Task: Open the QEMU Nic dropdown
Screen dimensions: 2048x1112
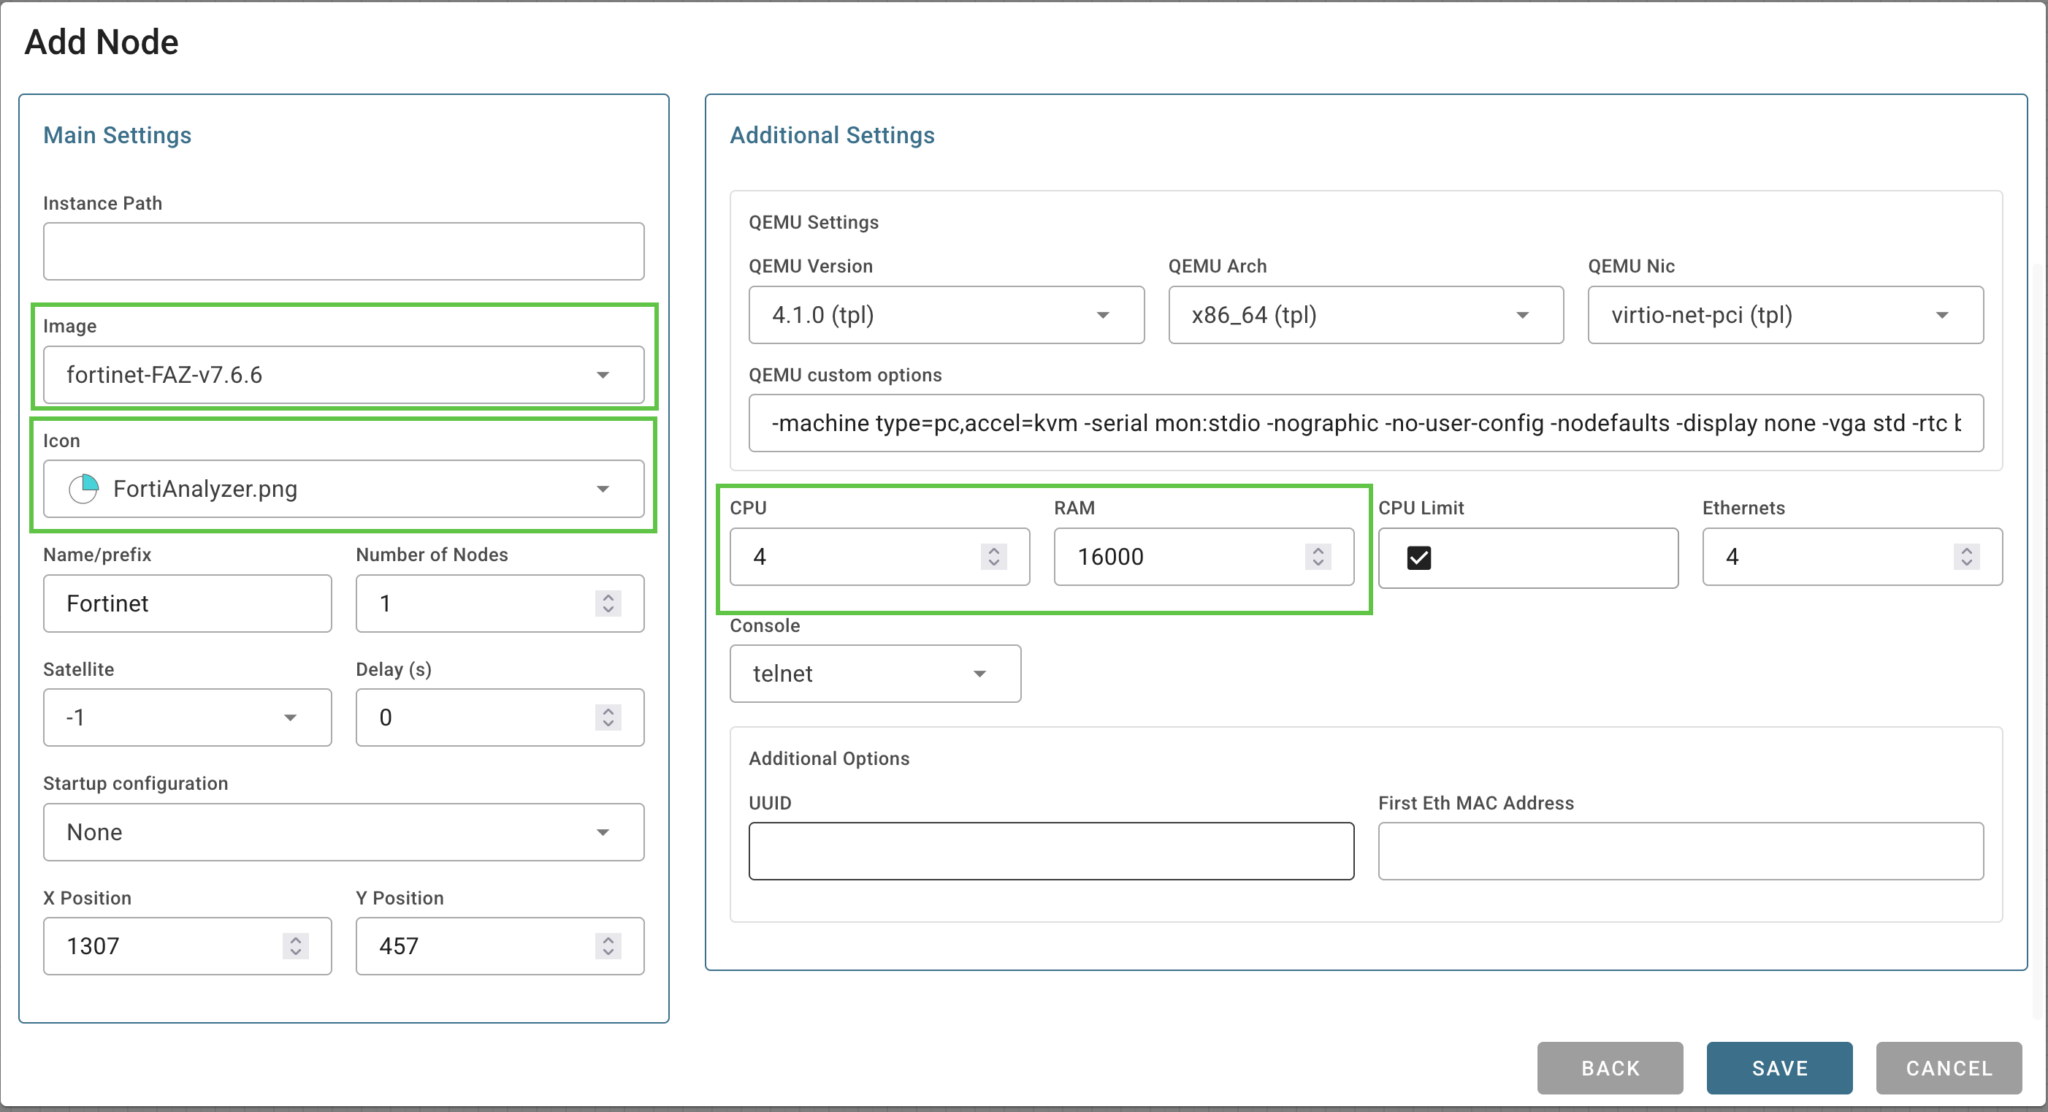Action: click(1941, 315)
